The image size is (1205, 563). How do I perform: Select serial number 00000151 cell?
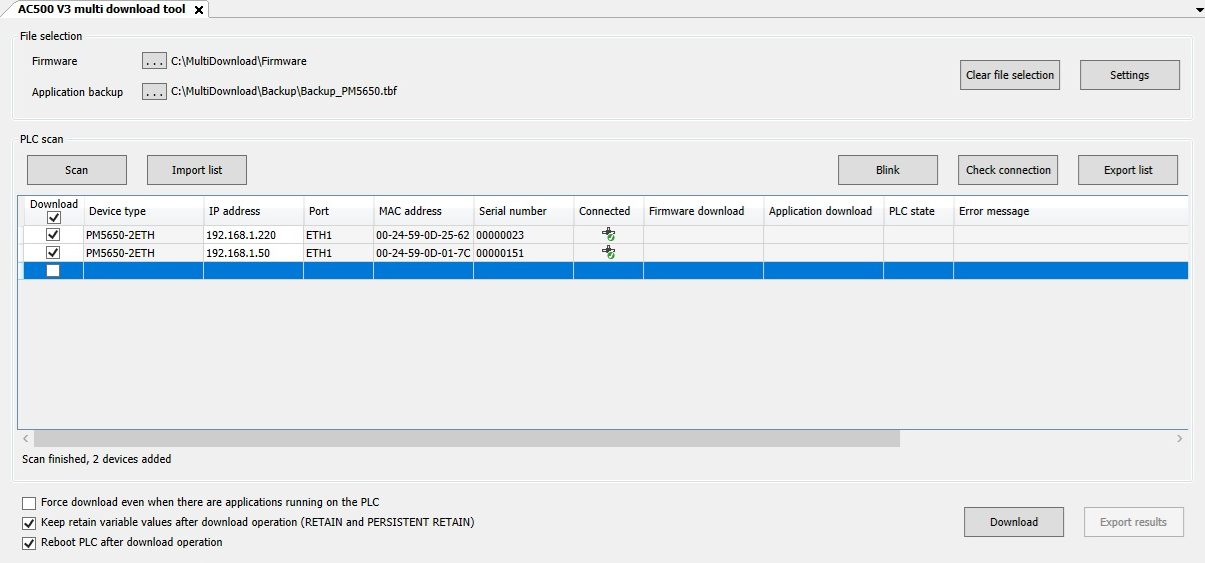point(524,253)
